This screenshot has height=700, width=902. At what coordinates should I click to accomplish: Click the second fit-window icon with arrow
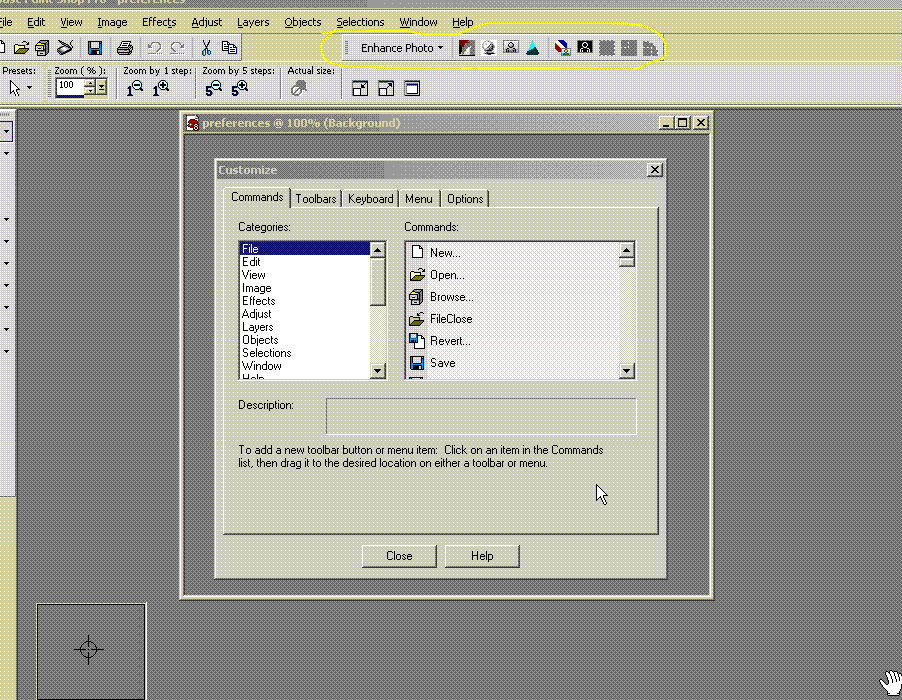tap(386, 88)
